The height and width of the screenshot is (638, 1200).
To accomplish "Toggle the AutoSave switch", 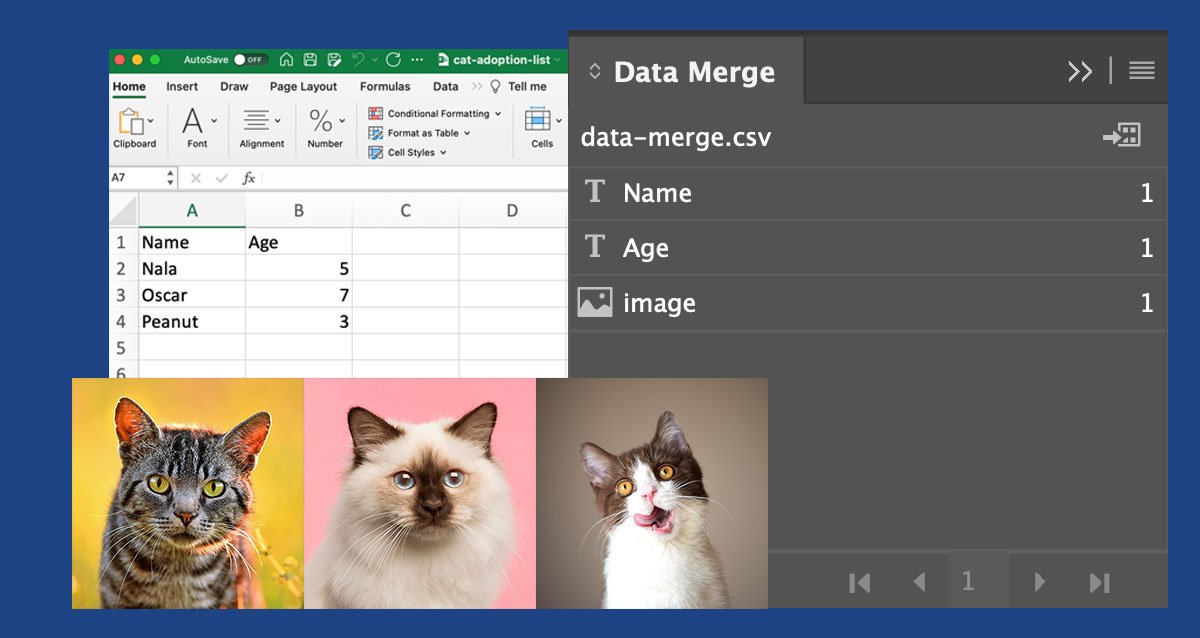I will click(x=250, y=60).
